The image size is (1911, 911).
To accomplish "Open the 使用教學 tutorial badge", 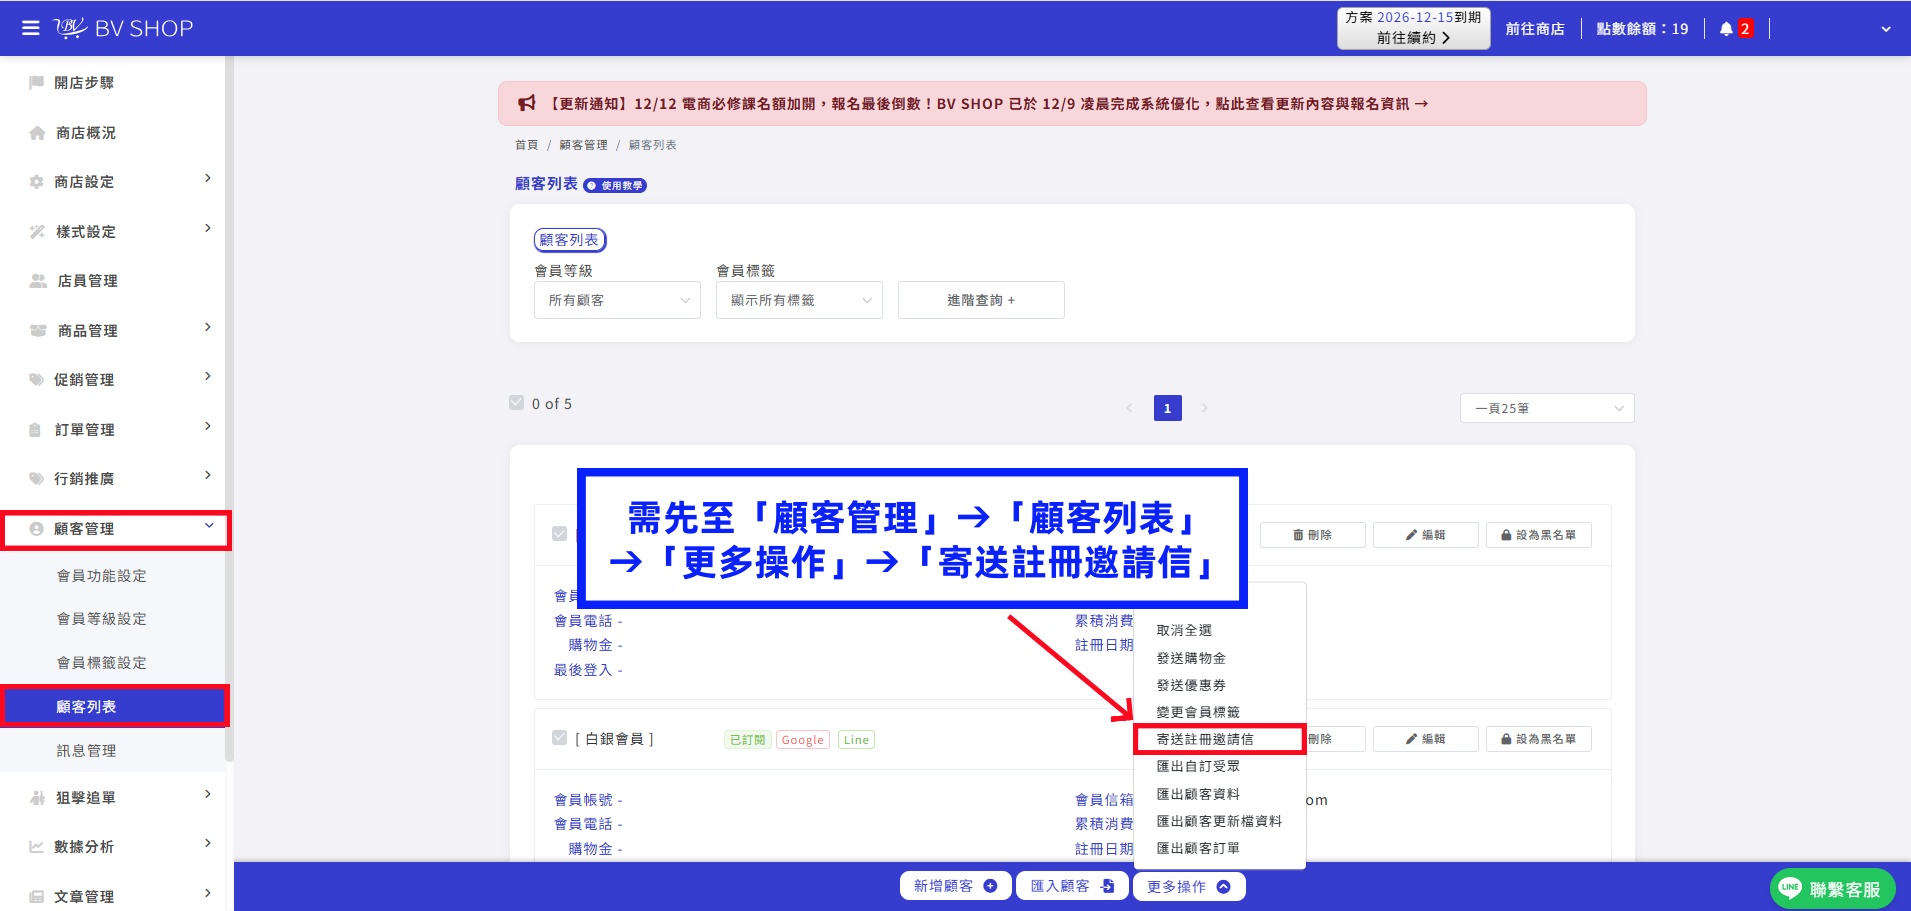I will pos(615,185).
